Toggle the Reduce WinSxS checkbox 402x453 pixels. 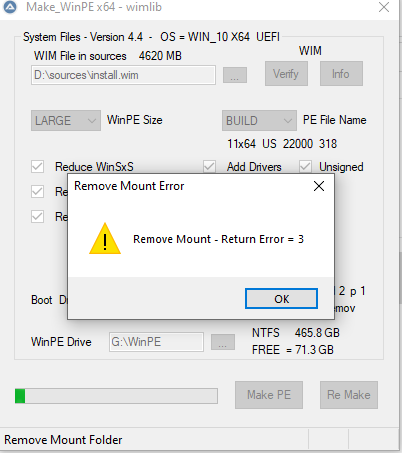pyautogui.click(x=37, y=166)
